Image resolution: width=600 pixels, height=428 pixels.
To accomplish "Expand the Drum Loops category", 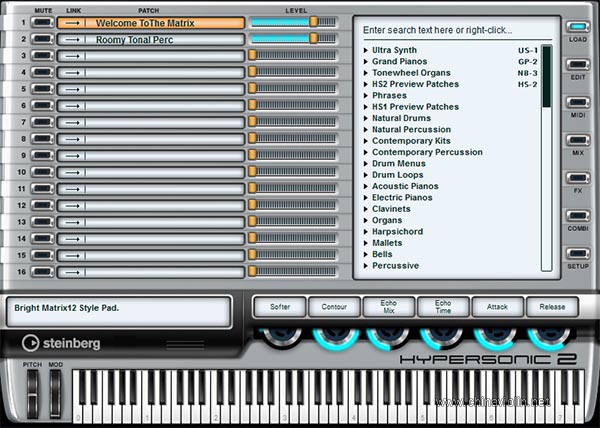I will point(365,175).
